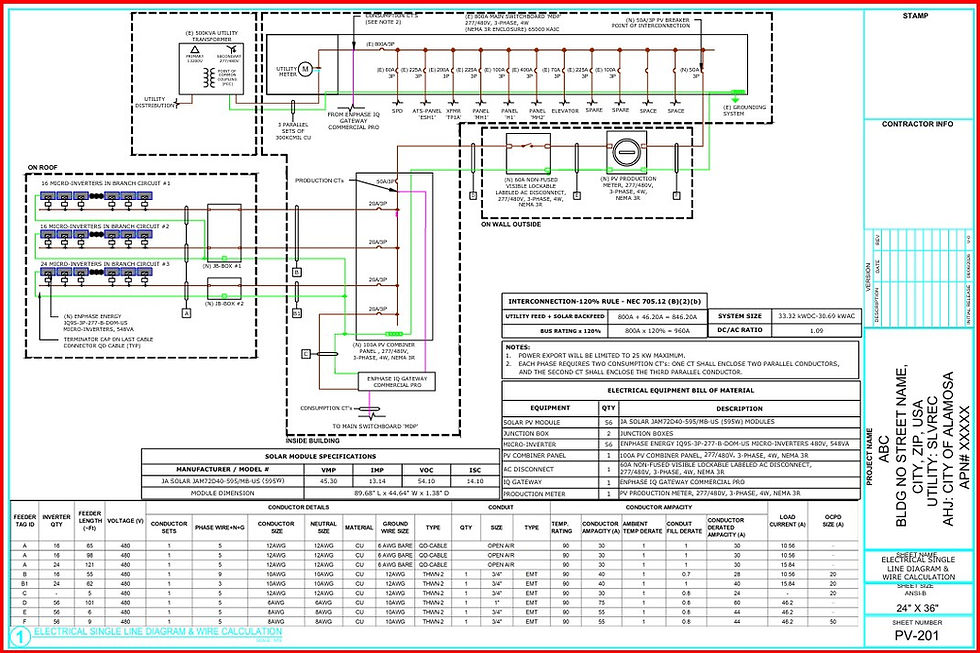
Task: Click the "ON WALL OUTSIDE" area label
Action: click(x=511, y=224)
